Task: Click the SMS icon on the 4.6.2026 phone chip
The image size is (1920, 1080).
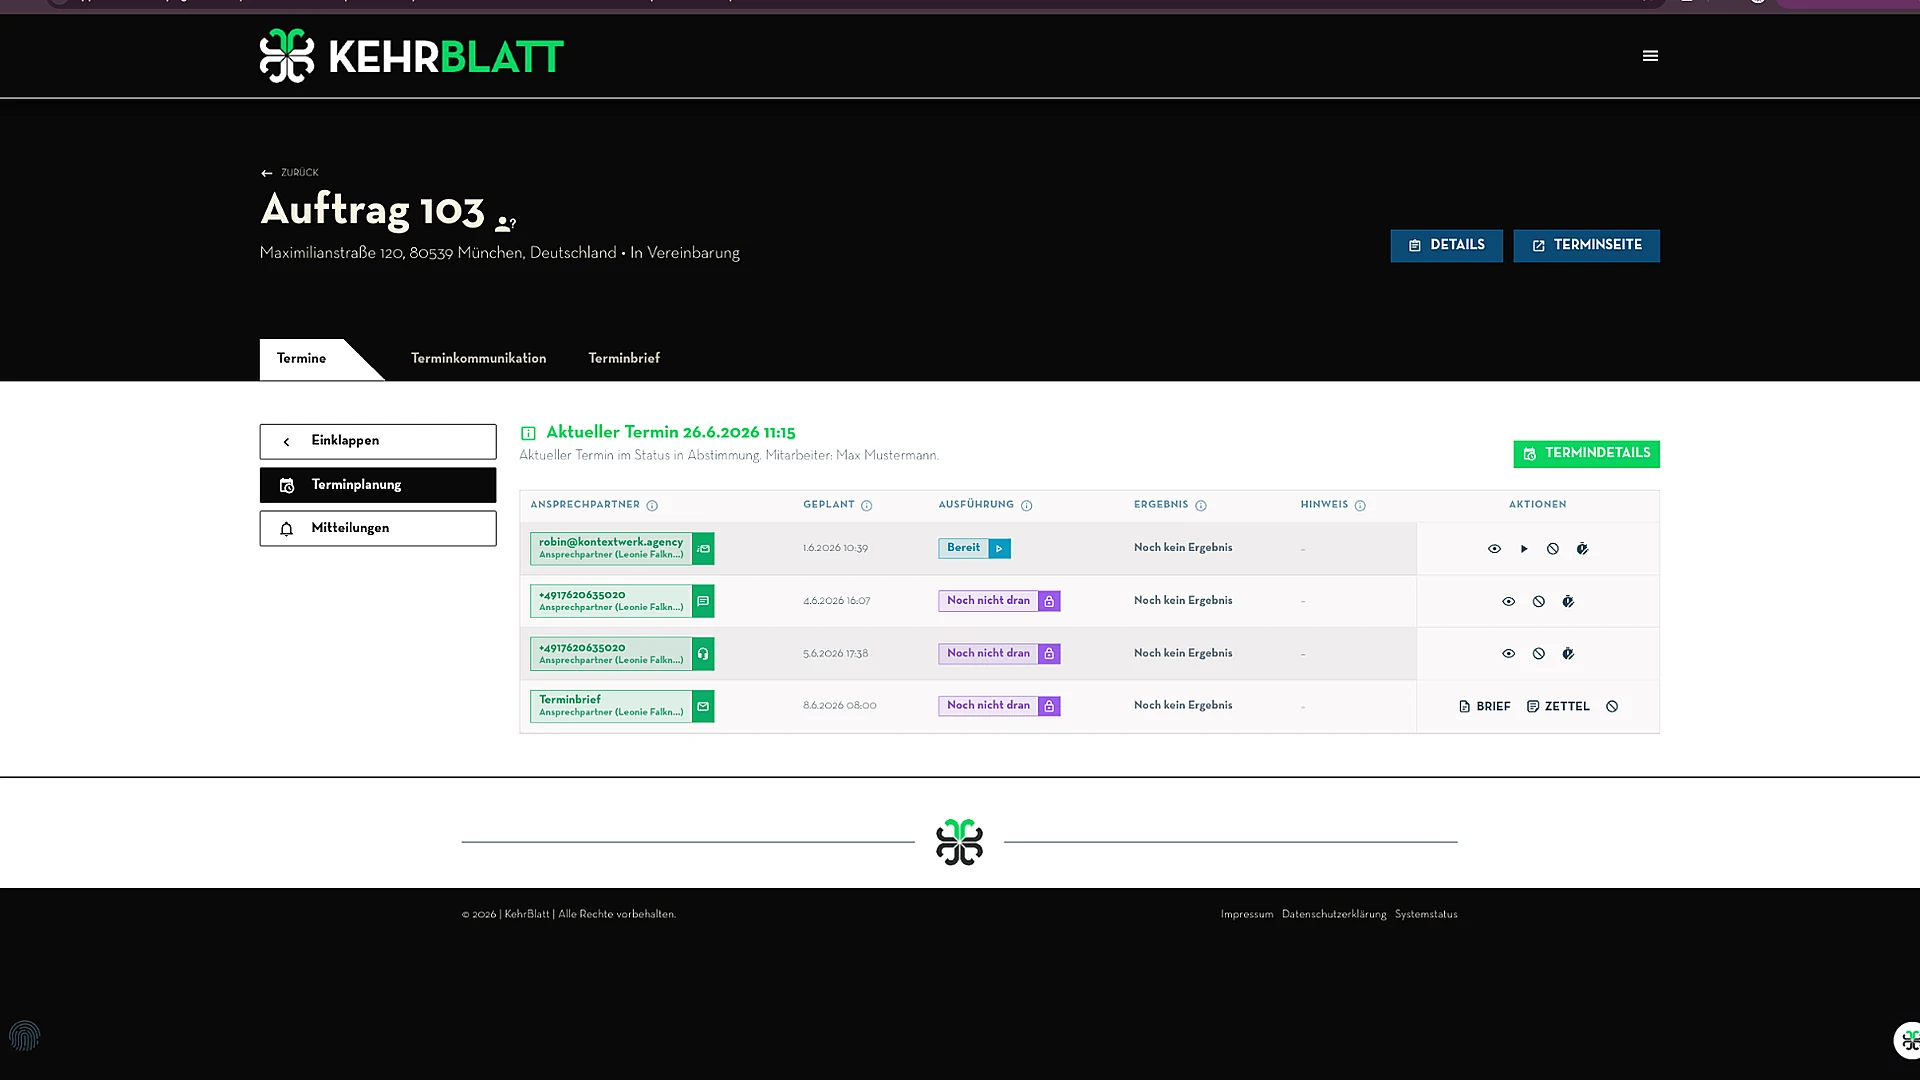Action: [x=703, y=601]
